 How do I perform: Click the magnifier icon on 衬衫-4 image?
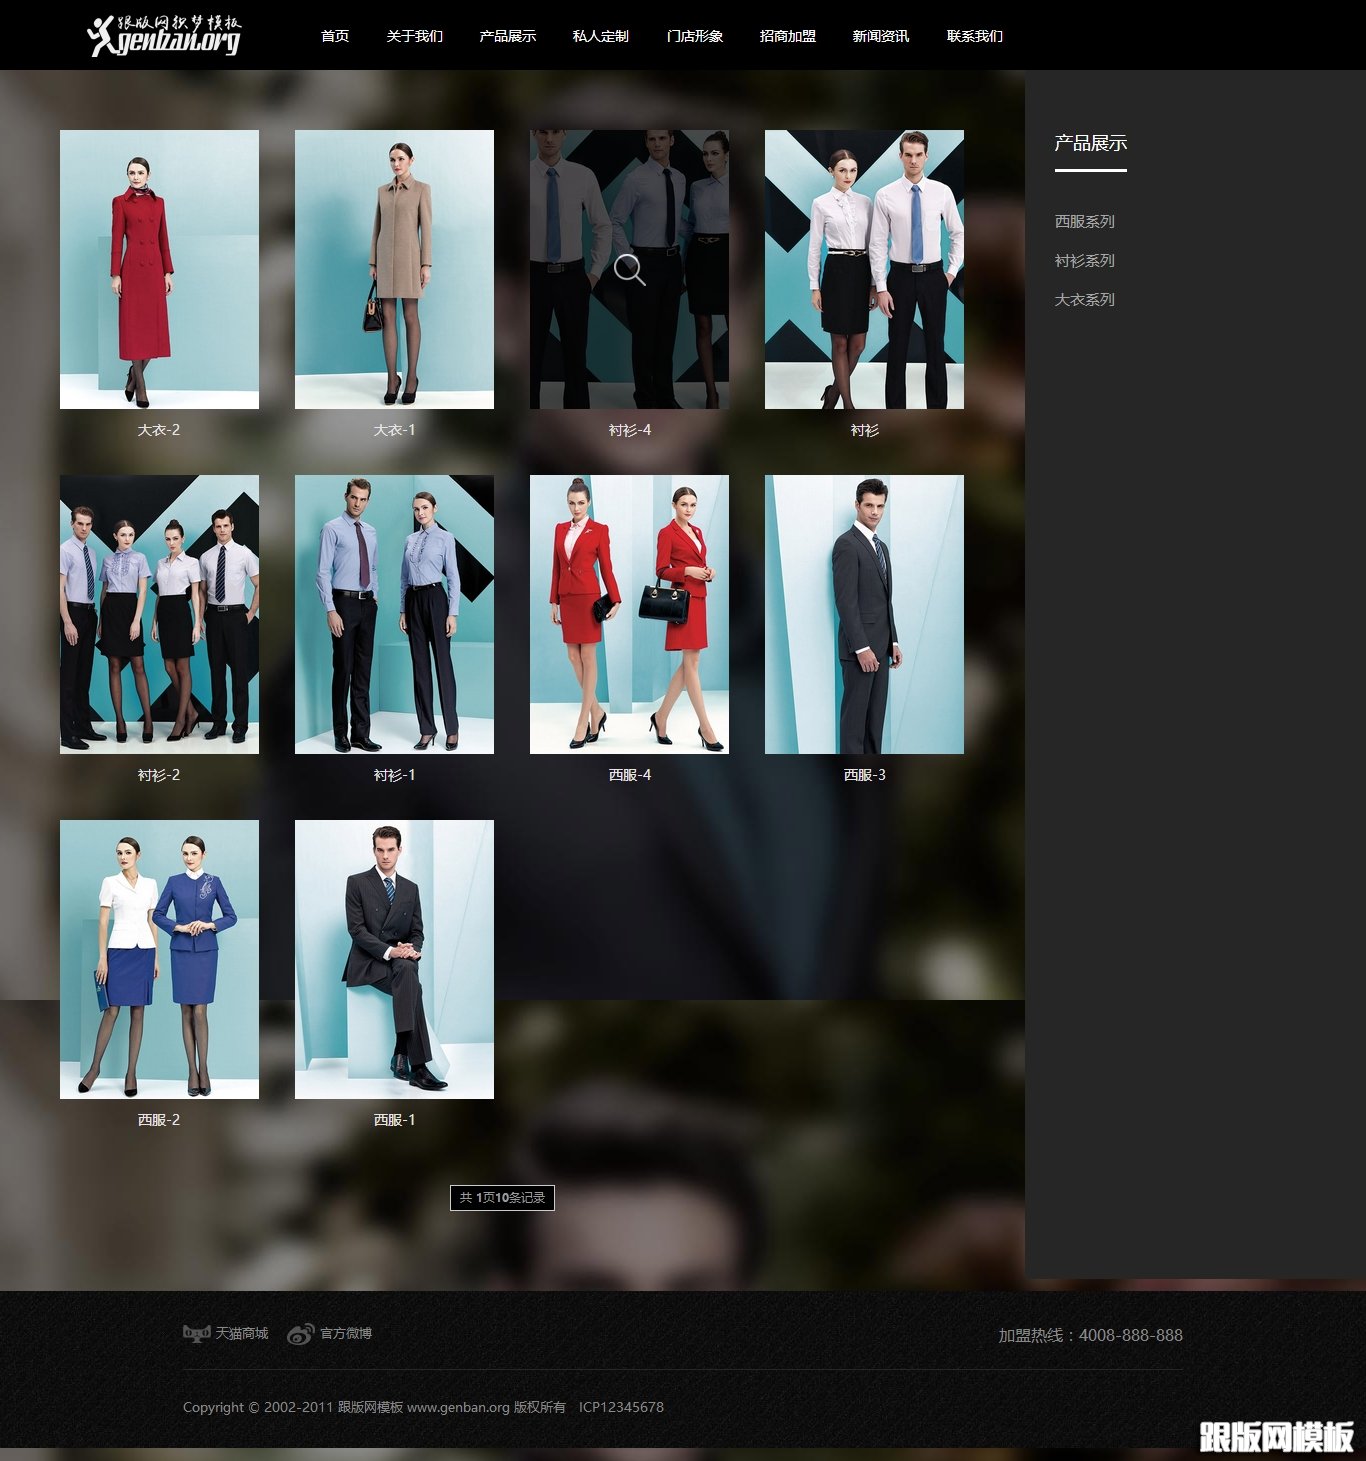(x=629, y=270)
